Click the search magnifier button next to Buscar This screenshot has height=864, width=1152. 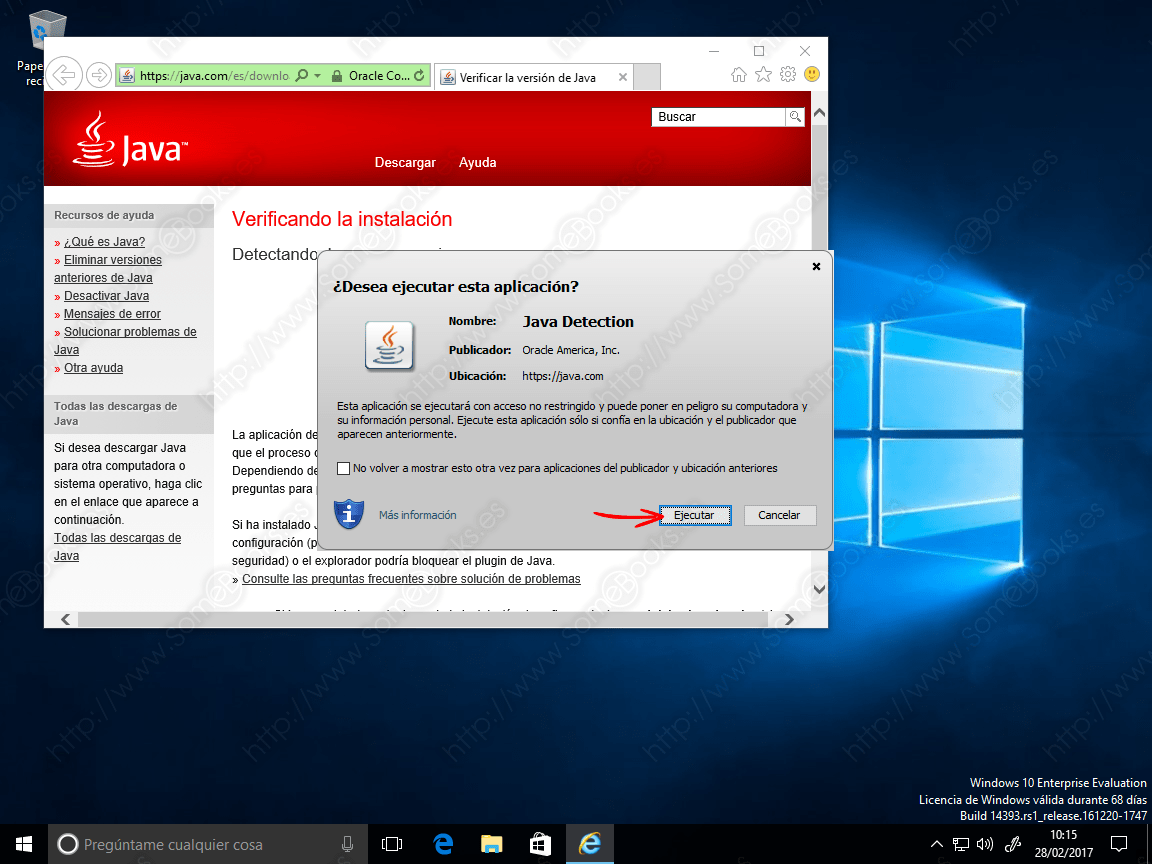[x=795, y=117]
